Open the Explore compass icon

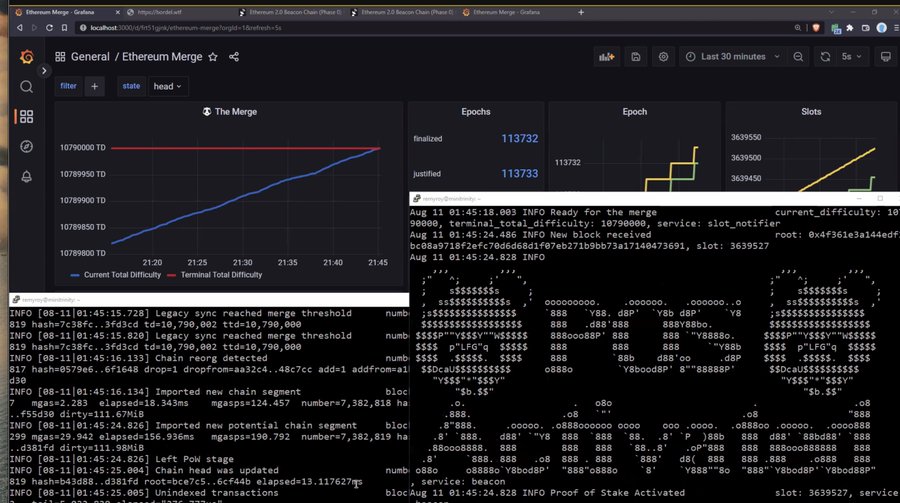click(x=26, y=146)
